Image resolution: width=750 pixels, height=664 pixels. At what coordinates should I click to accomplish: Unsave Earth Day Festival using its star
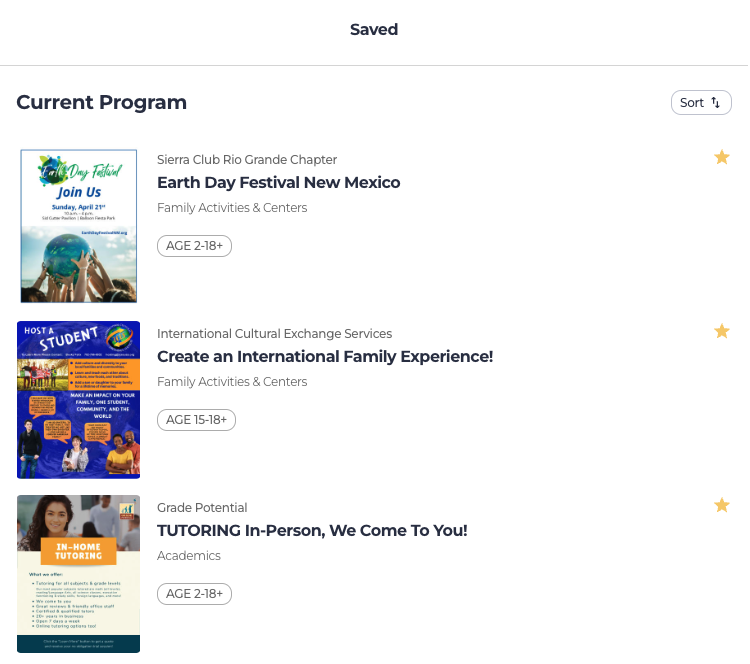click(722, 157)
